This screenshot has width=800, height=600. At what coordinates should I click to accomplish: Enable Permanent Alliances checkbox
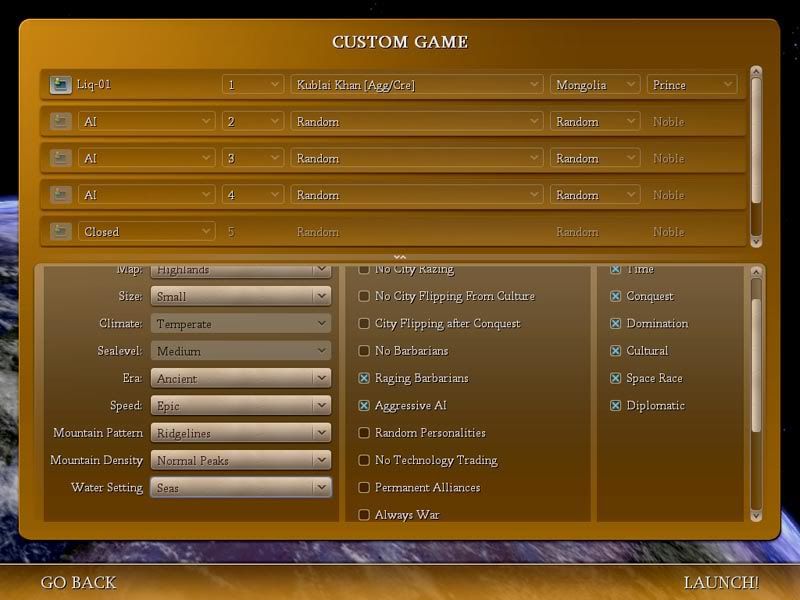[x=364, y=487]
